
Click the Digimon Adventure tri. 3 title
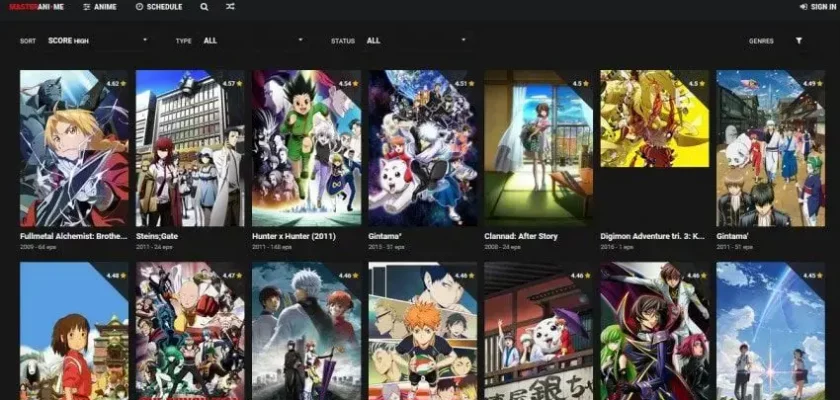pos(652,236)
